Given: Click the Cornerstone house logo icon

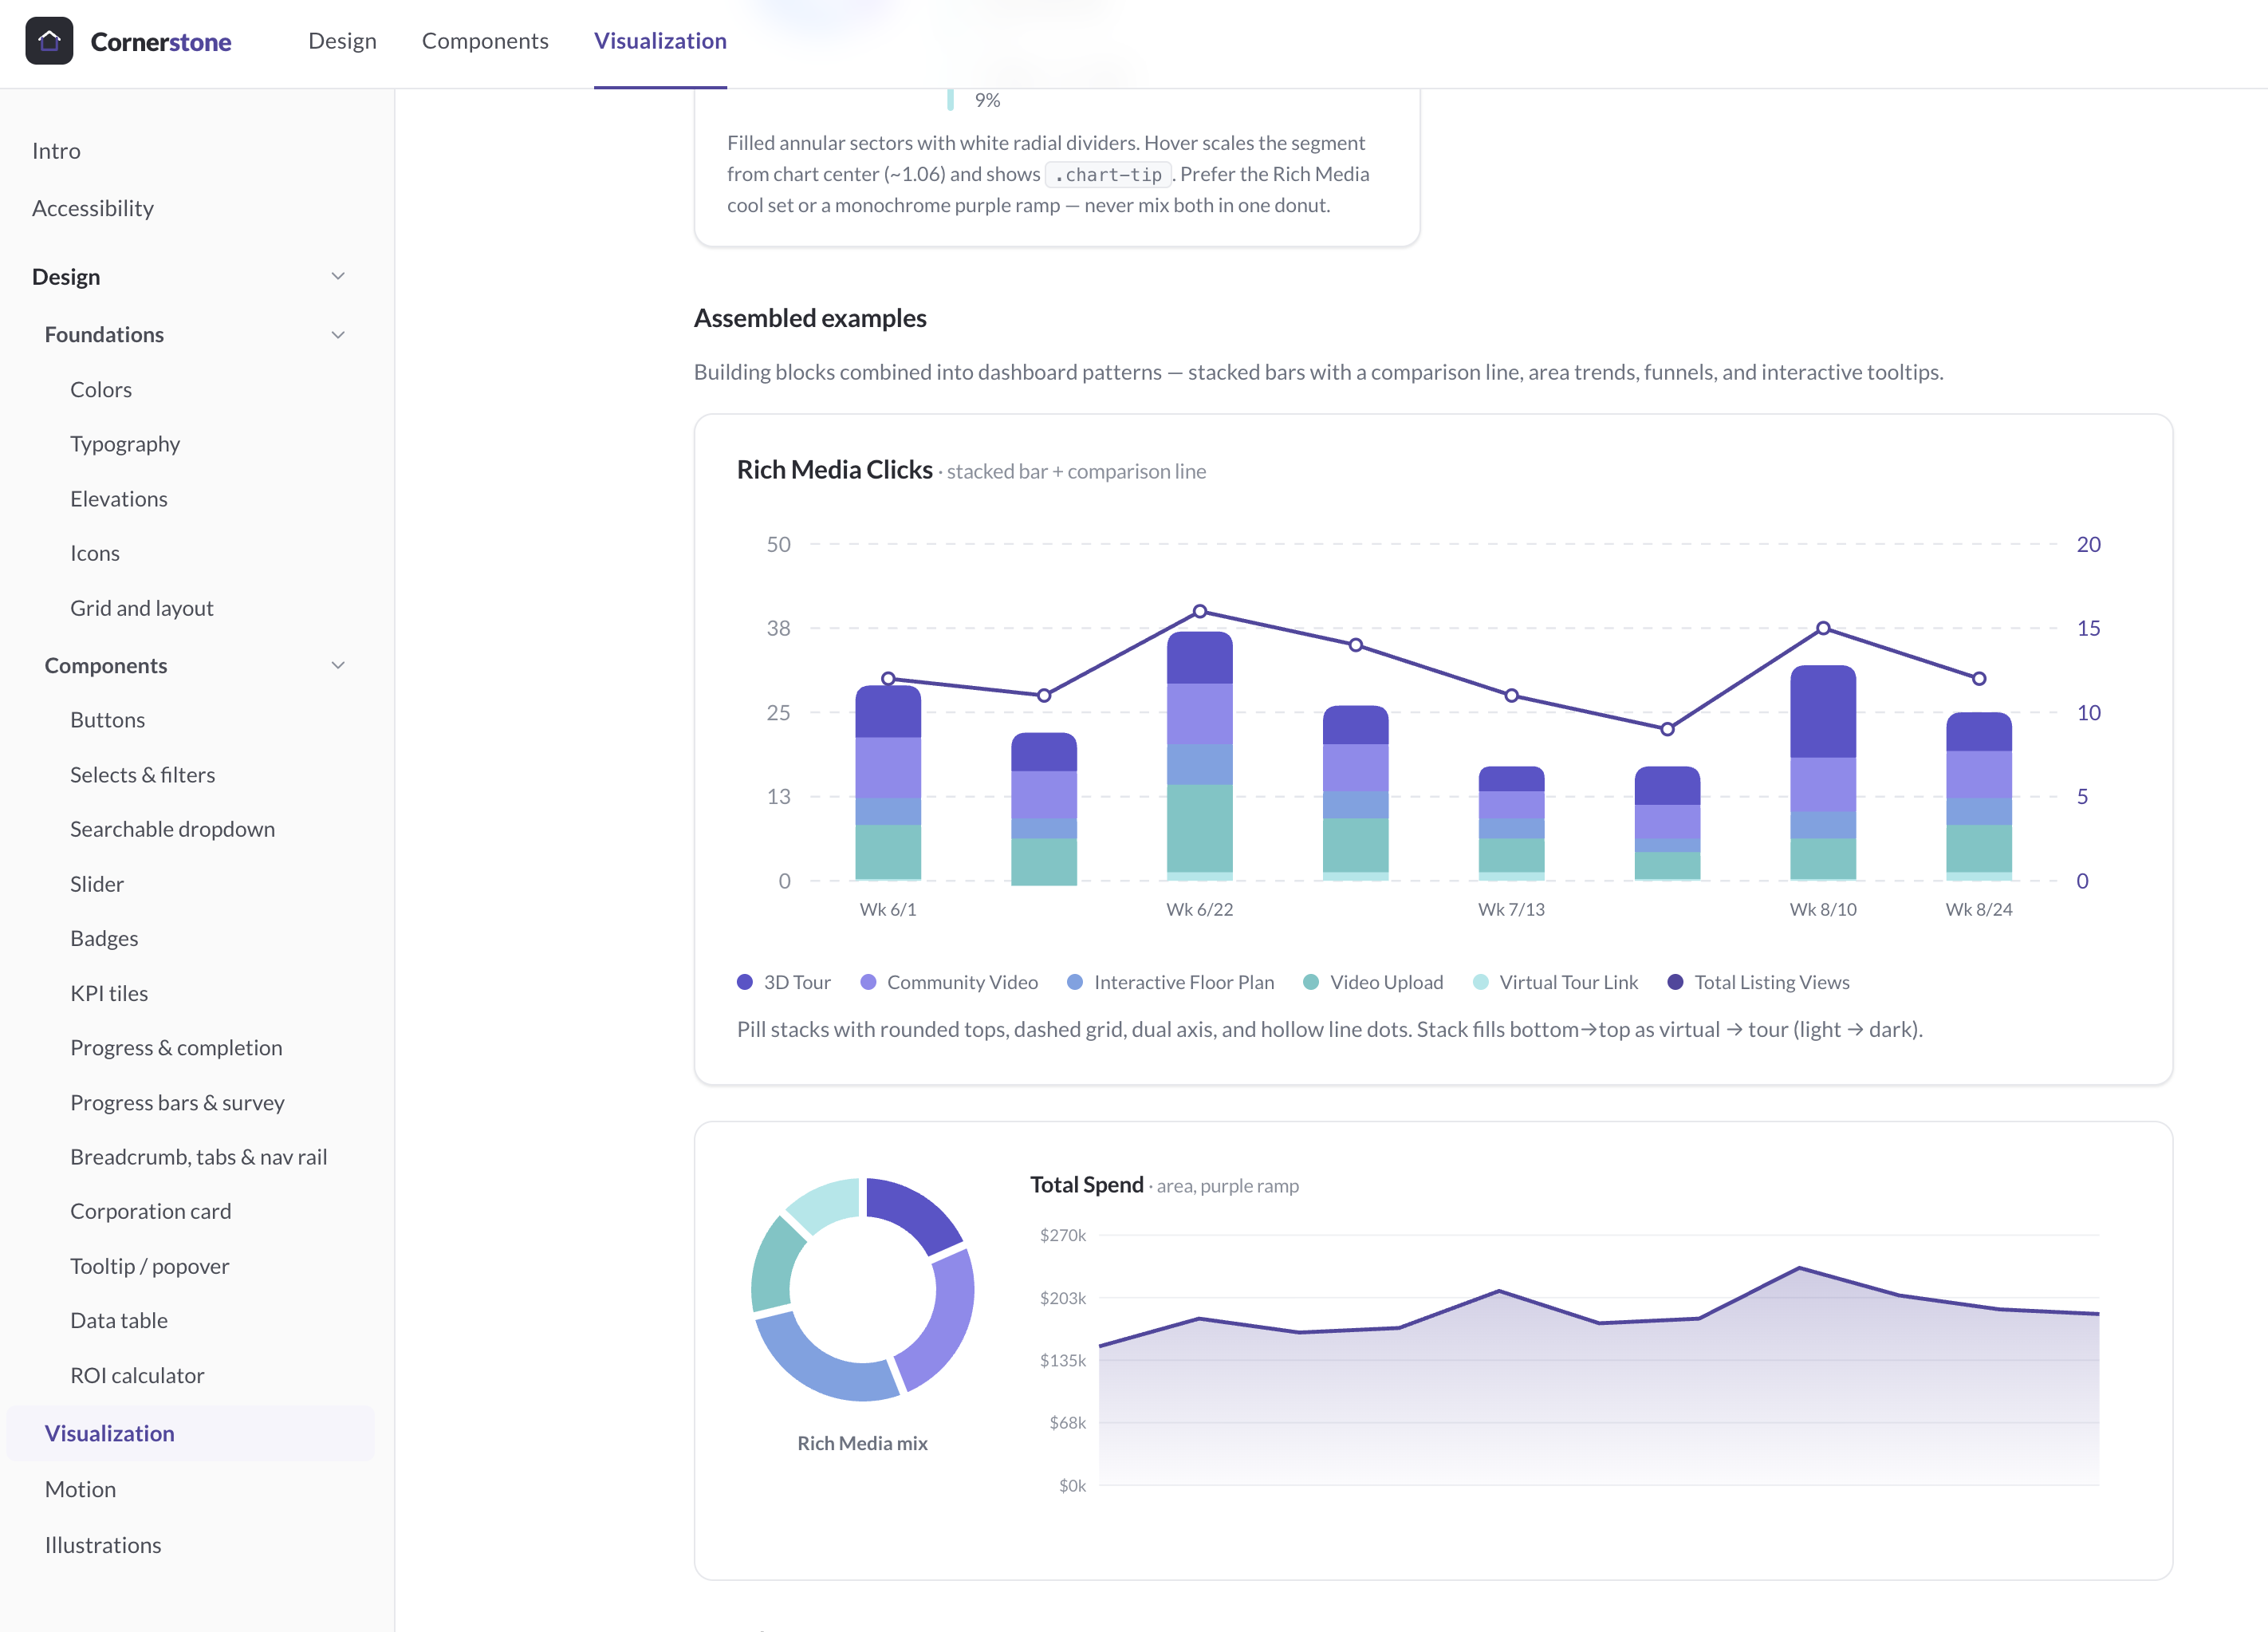Looking at the screenshot, I should pyautogui.click(x=49, y=41).
